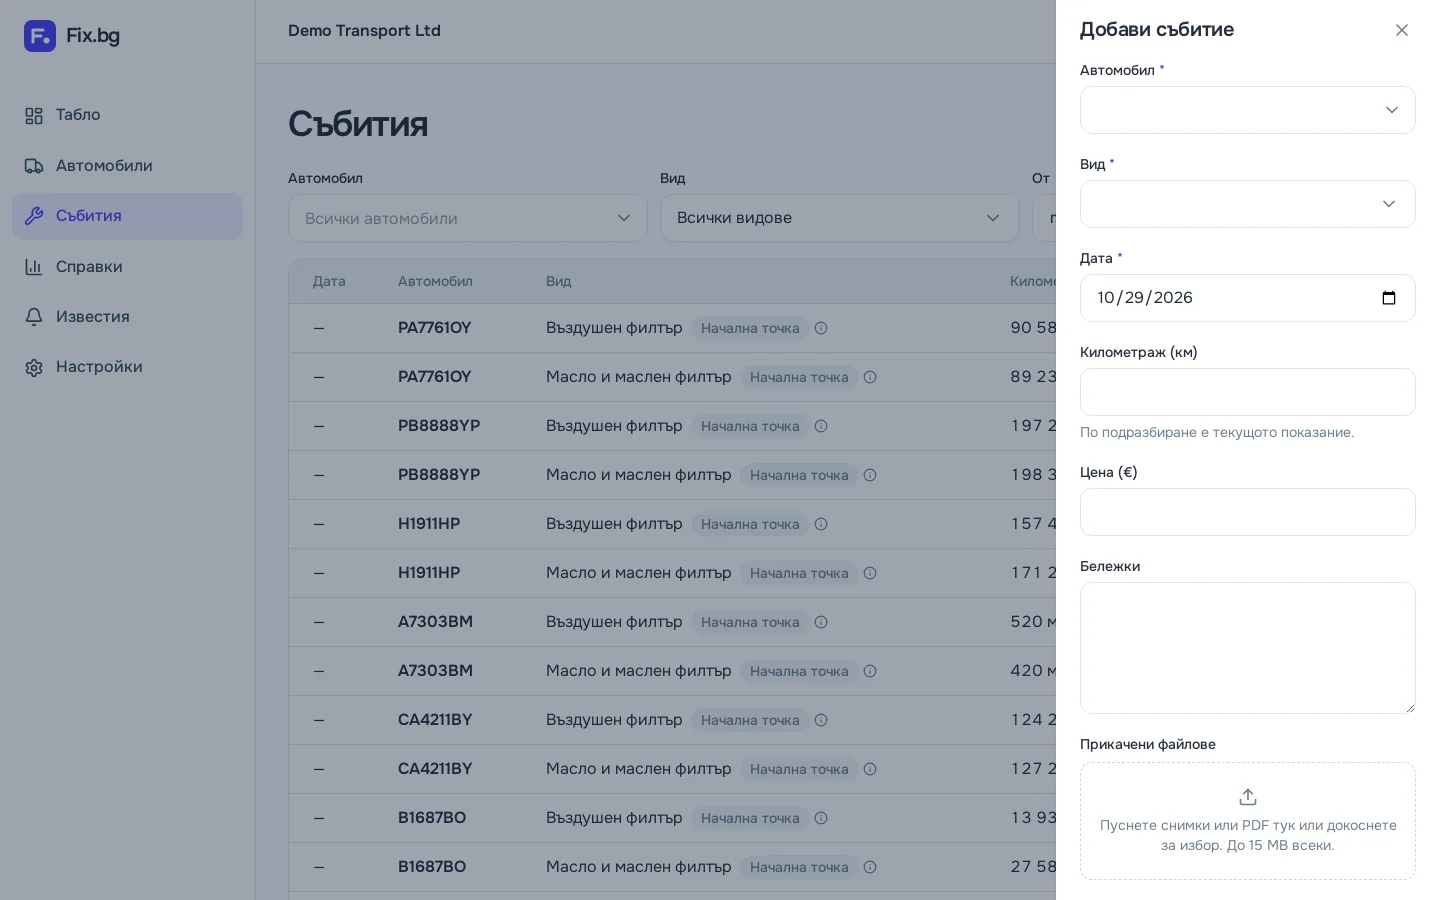Screen dimensions: 1440x900
Task: Click the Настройки gear icon
Action: [34, 367]
